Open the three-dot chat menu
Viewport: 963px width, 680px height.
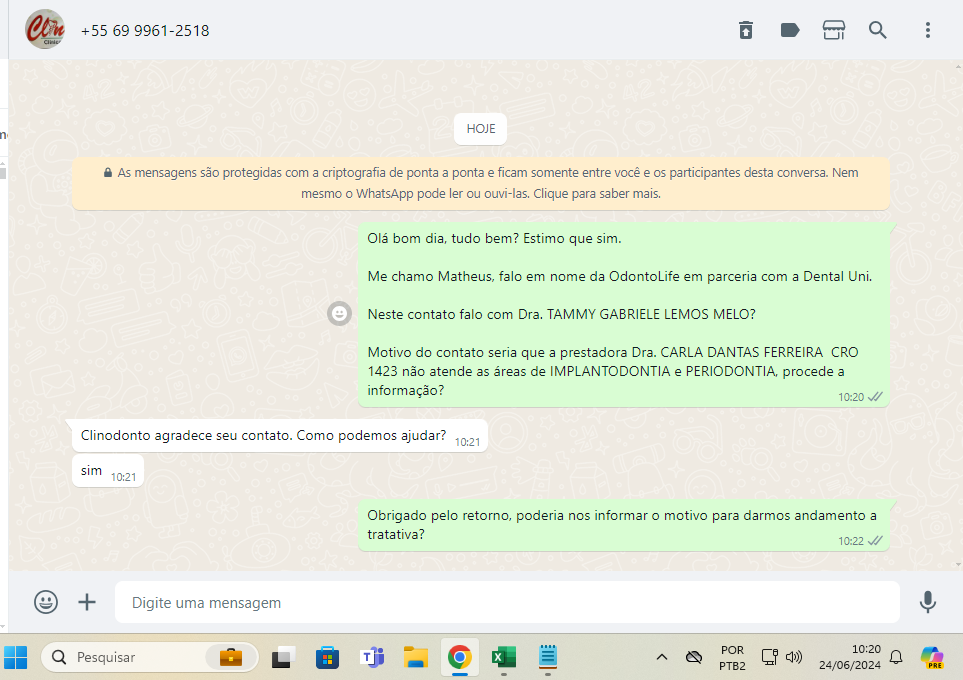[927, 30]
